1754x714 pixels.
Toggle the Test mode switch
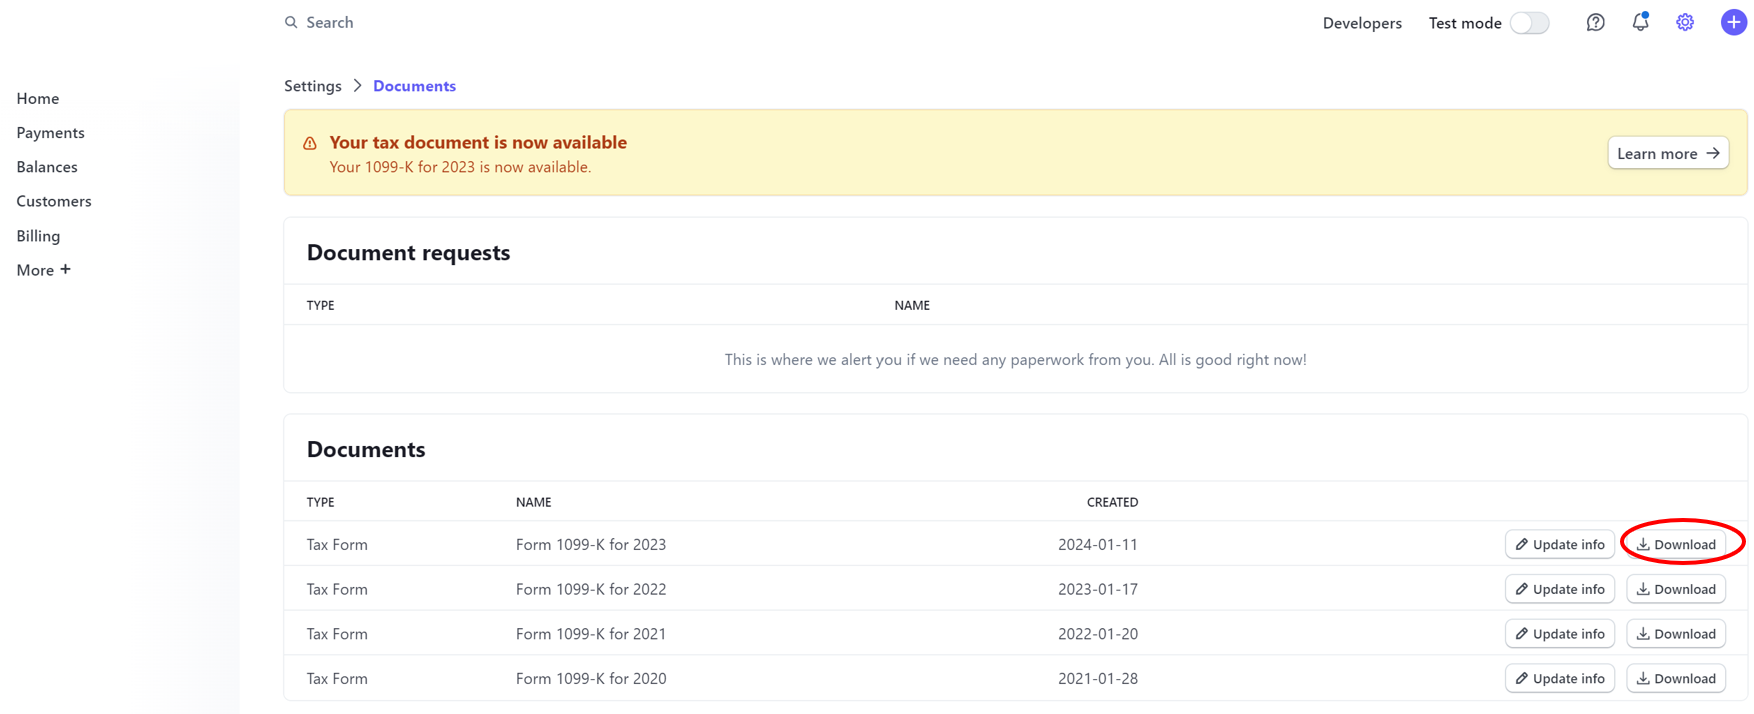tap(1529, 23)
